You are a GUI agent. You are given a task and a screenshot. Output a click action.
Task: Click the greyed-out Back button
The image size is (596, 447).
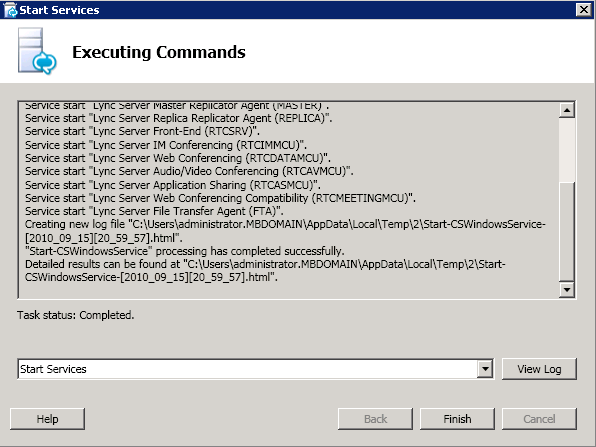coord(375,419)
